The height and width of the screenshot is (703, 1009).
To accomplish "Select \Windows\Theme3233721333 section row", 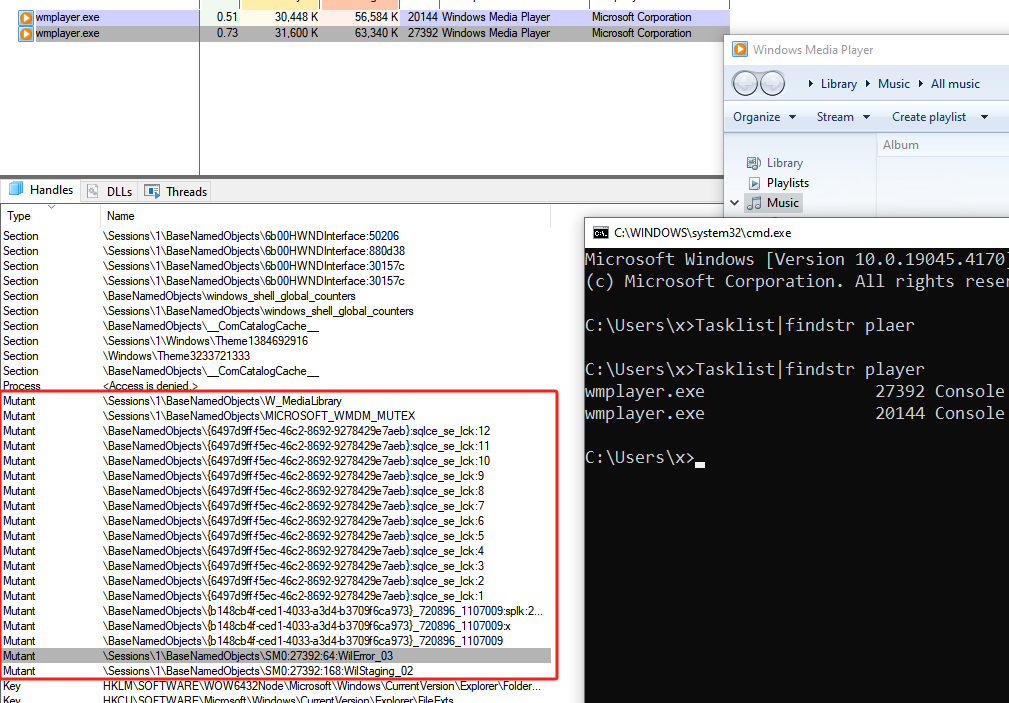I will [277, 356].
